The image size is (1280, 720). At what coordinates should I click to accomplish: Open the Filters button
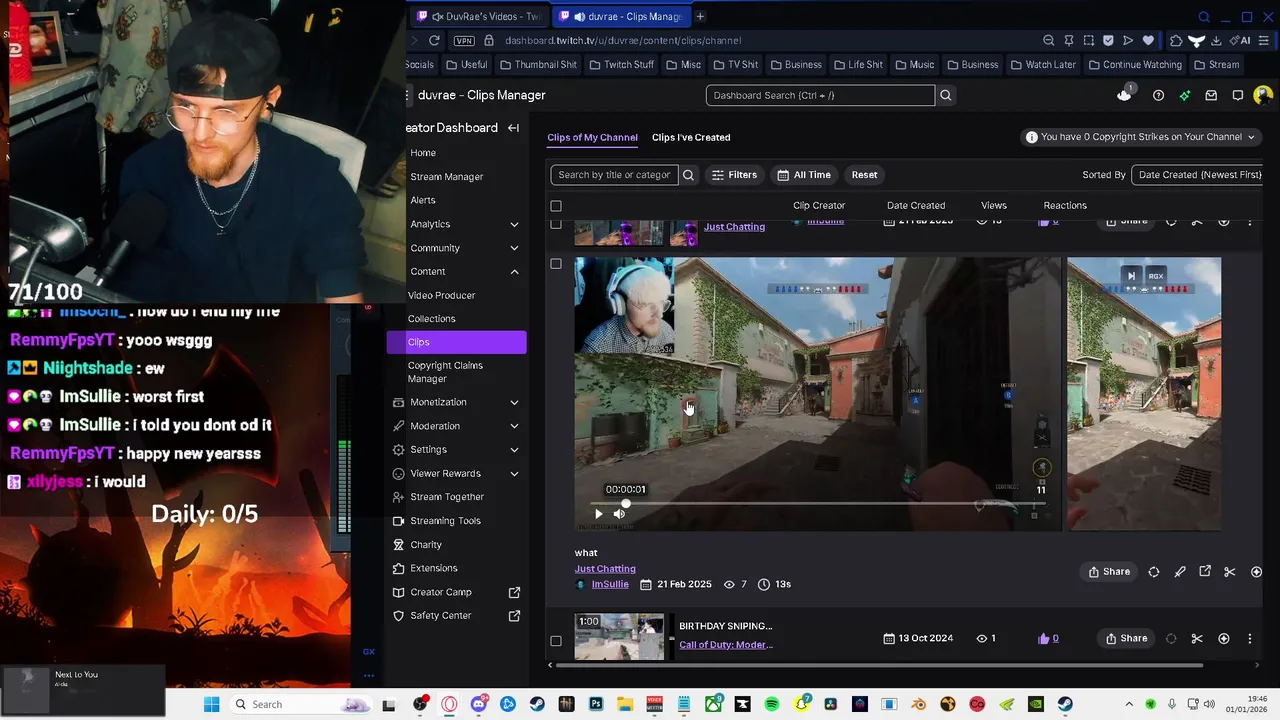pyautogui.click(x=734, y=175)
